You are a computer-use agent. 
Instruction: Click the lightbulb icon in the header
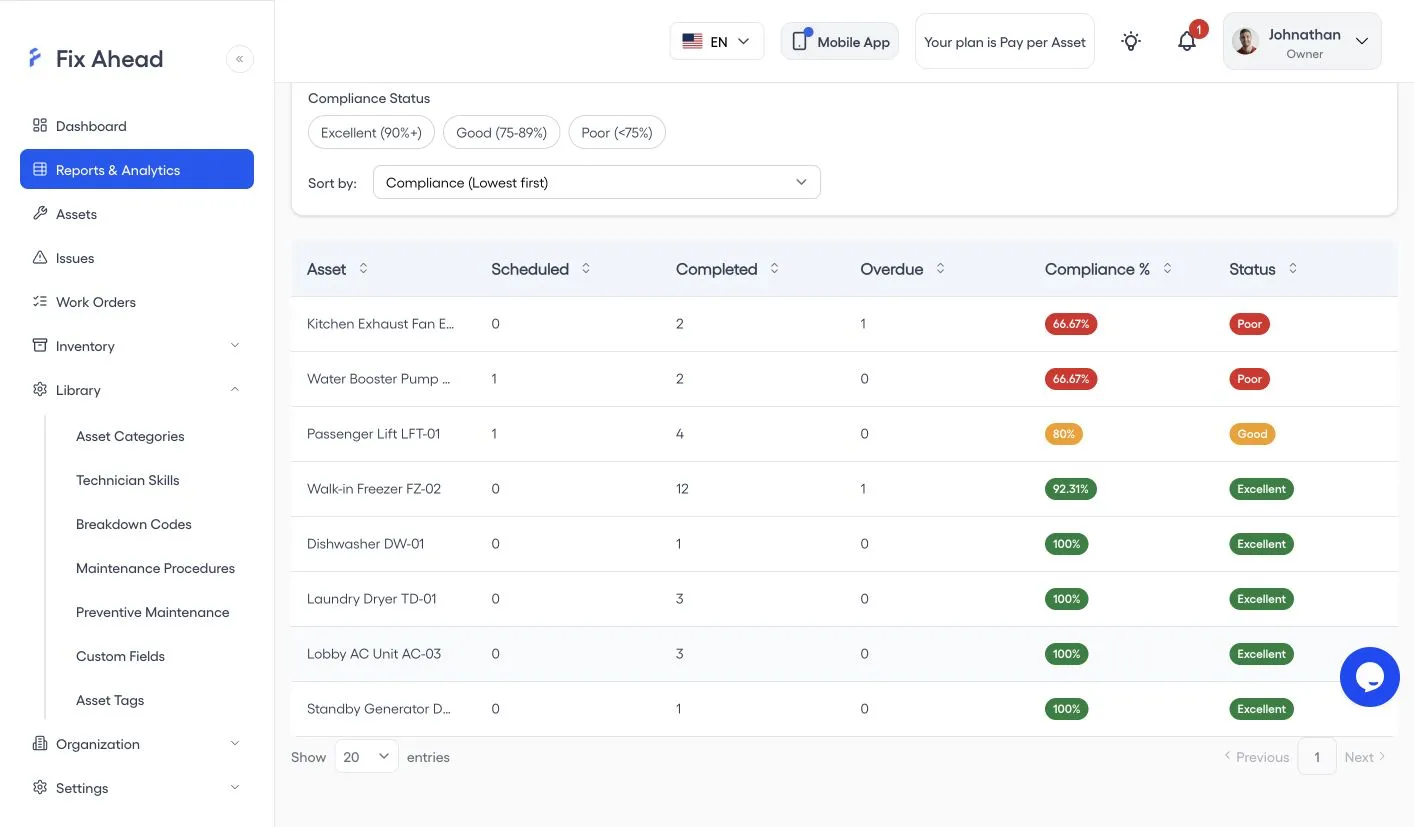click(1131, 41)
